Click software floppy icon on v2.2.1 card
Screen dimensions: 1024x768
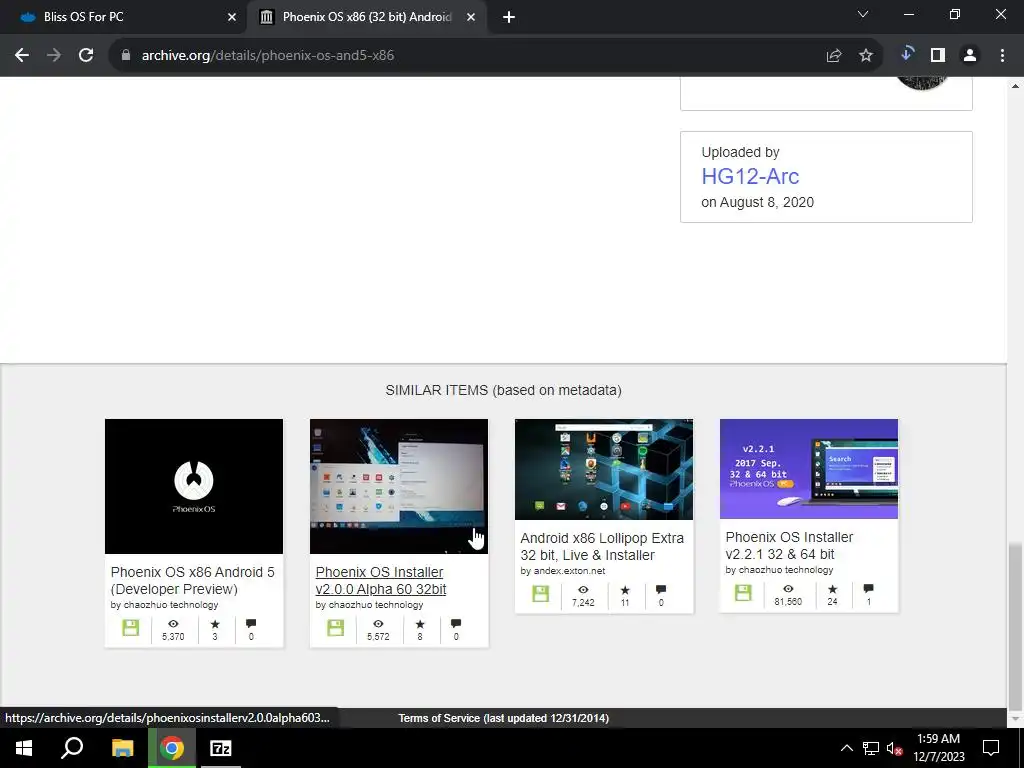(743, 592)
